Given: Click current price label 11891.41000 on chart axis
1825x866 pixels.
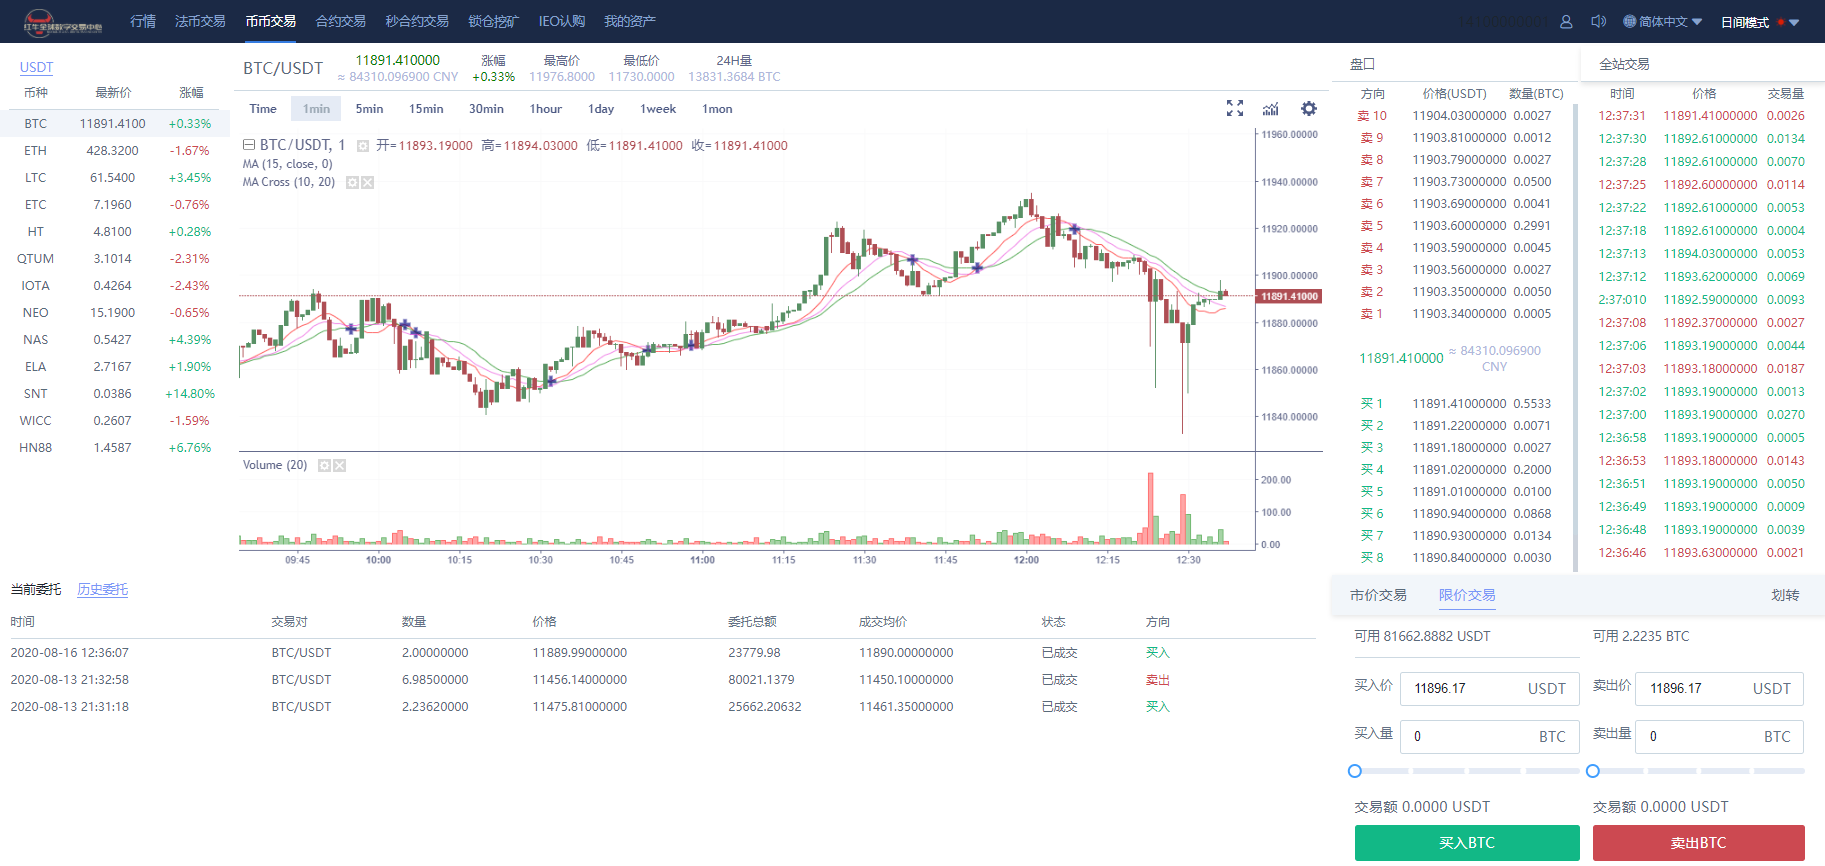Looking at the screenshot, I should 1290,296.
